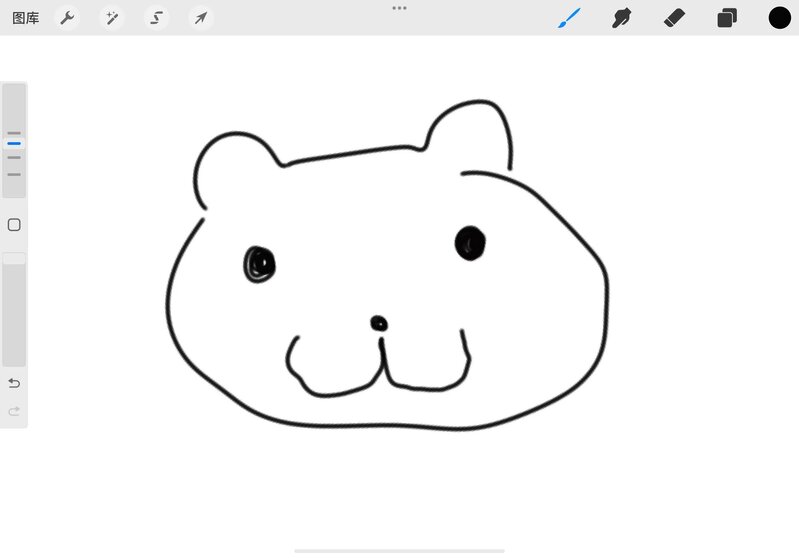Image resolution: width=799 pixels, height=558 pixels.
Task: Open the black color picker circle
Action: click(780, 18)
